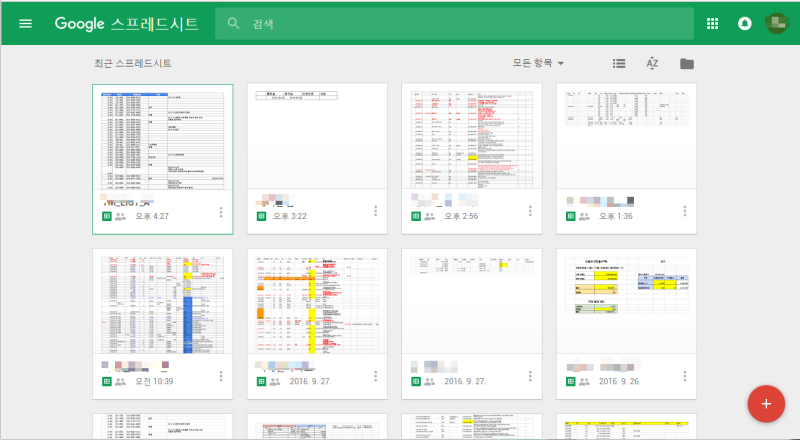Click Sheets icon on 오전 10:39 card
The height and width of the screenshot is (440, 800).
pos(107,381)
